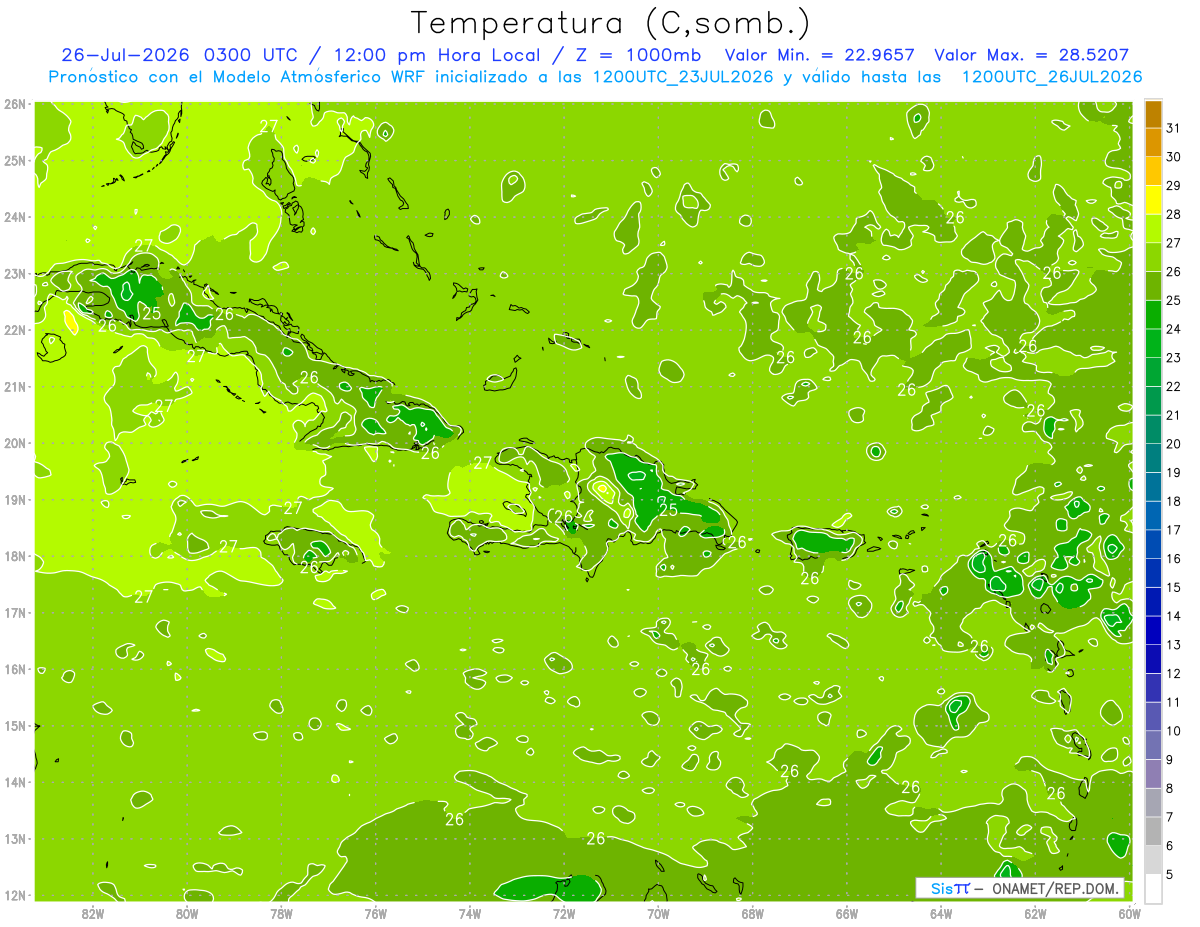Click the 30 label on the color scale
The height and width of the screenshot is (927, 1200).
[x=1173, y=157]
